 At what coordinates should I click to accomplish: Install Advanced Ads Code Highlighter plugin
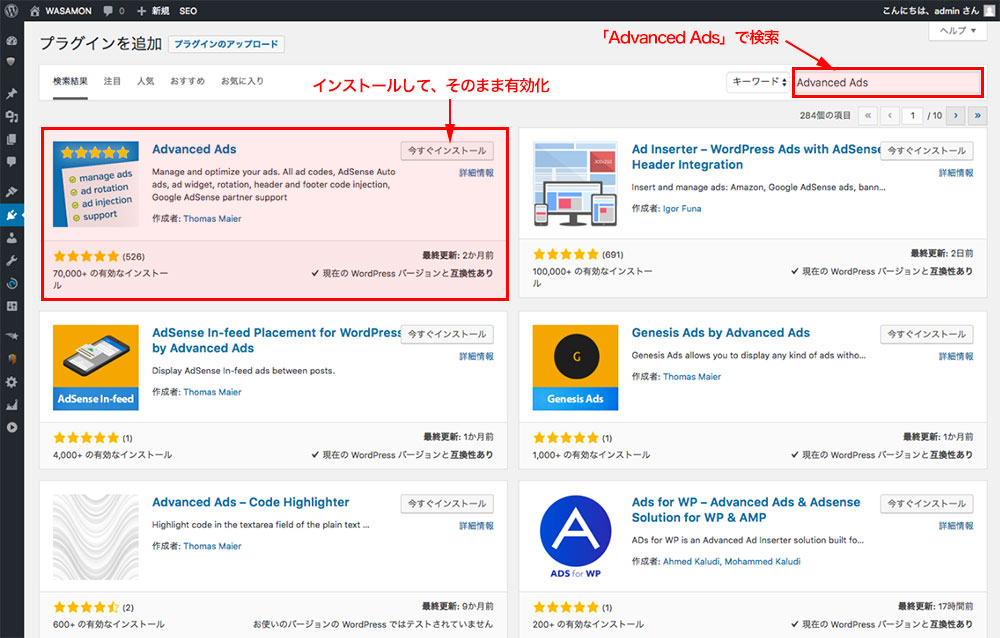tap(447, 504)
